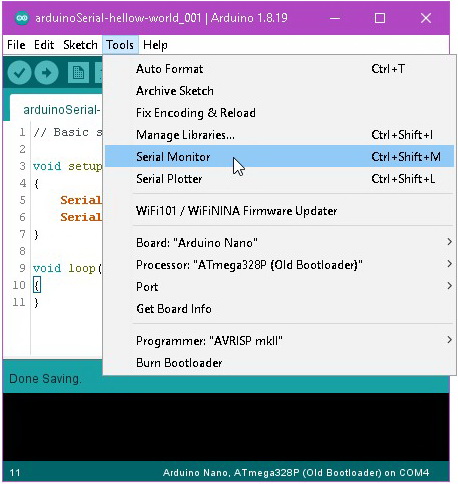Open the Help menu
This screenshot has width=458, height=484.
click(x=155, y=45)
